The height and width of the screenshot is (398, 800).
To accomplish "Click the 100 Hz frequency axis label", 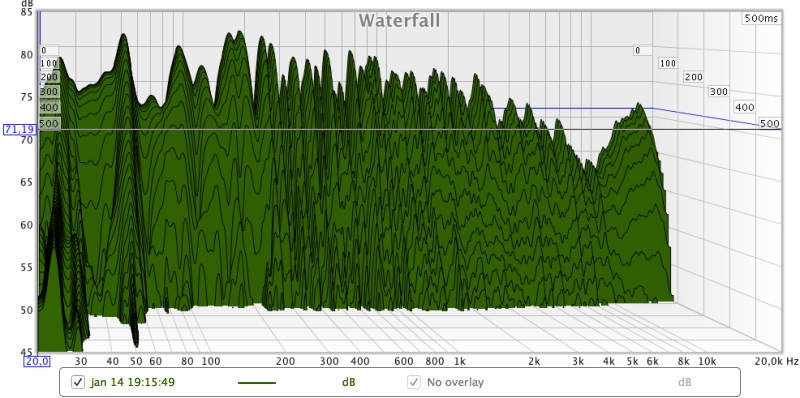I will tap(211, 361).
